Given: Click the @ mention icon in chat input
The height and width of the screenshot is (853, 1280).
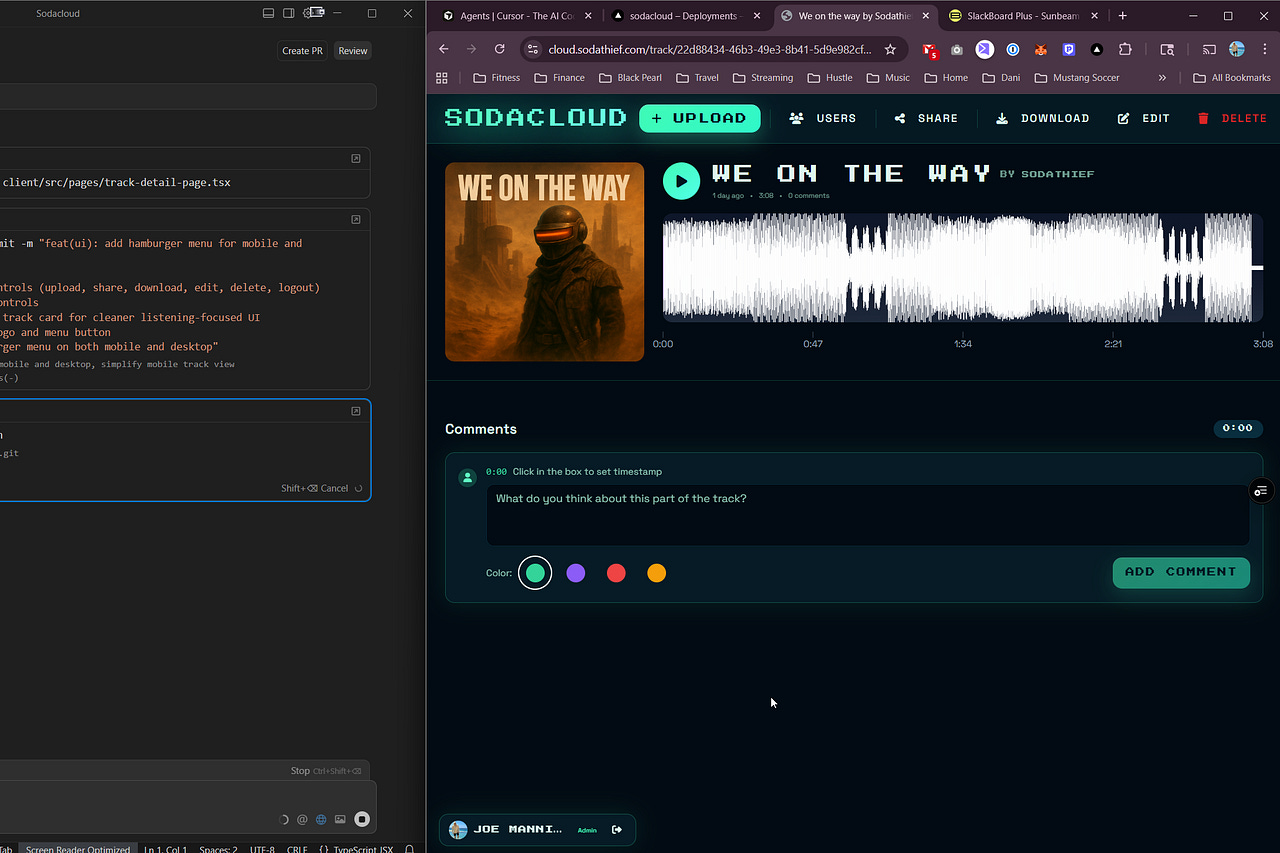Looking at the screenshot, I should coord(302,819).
